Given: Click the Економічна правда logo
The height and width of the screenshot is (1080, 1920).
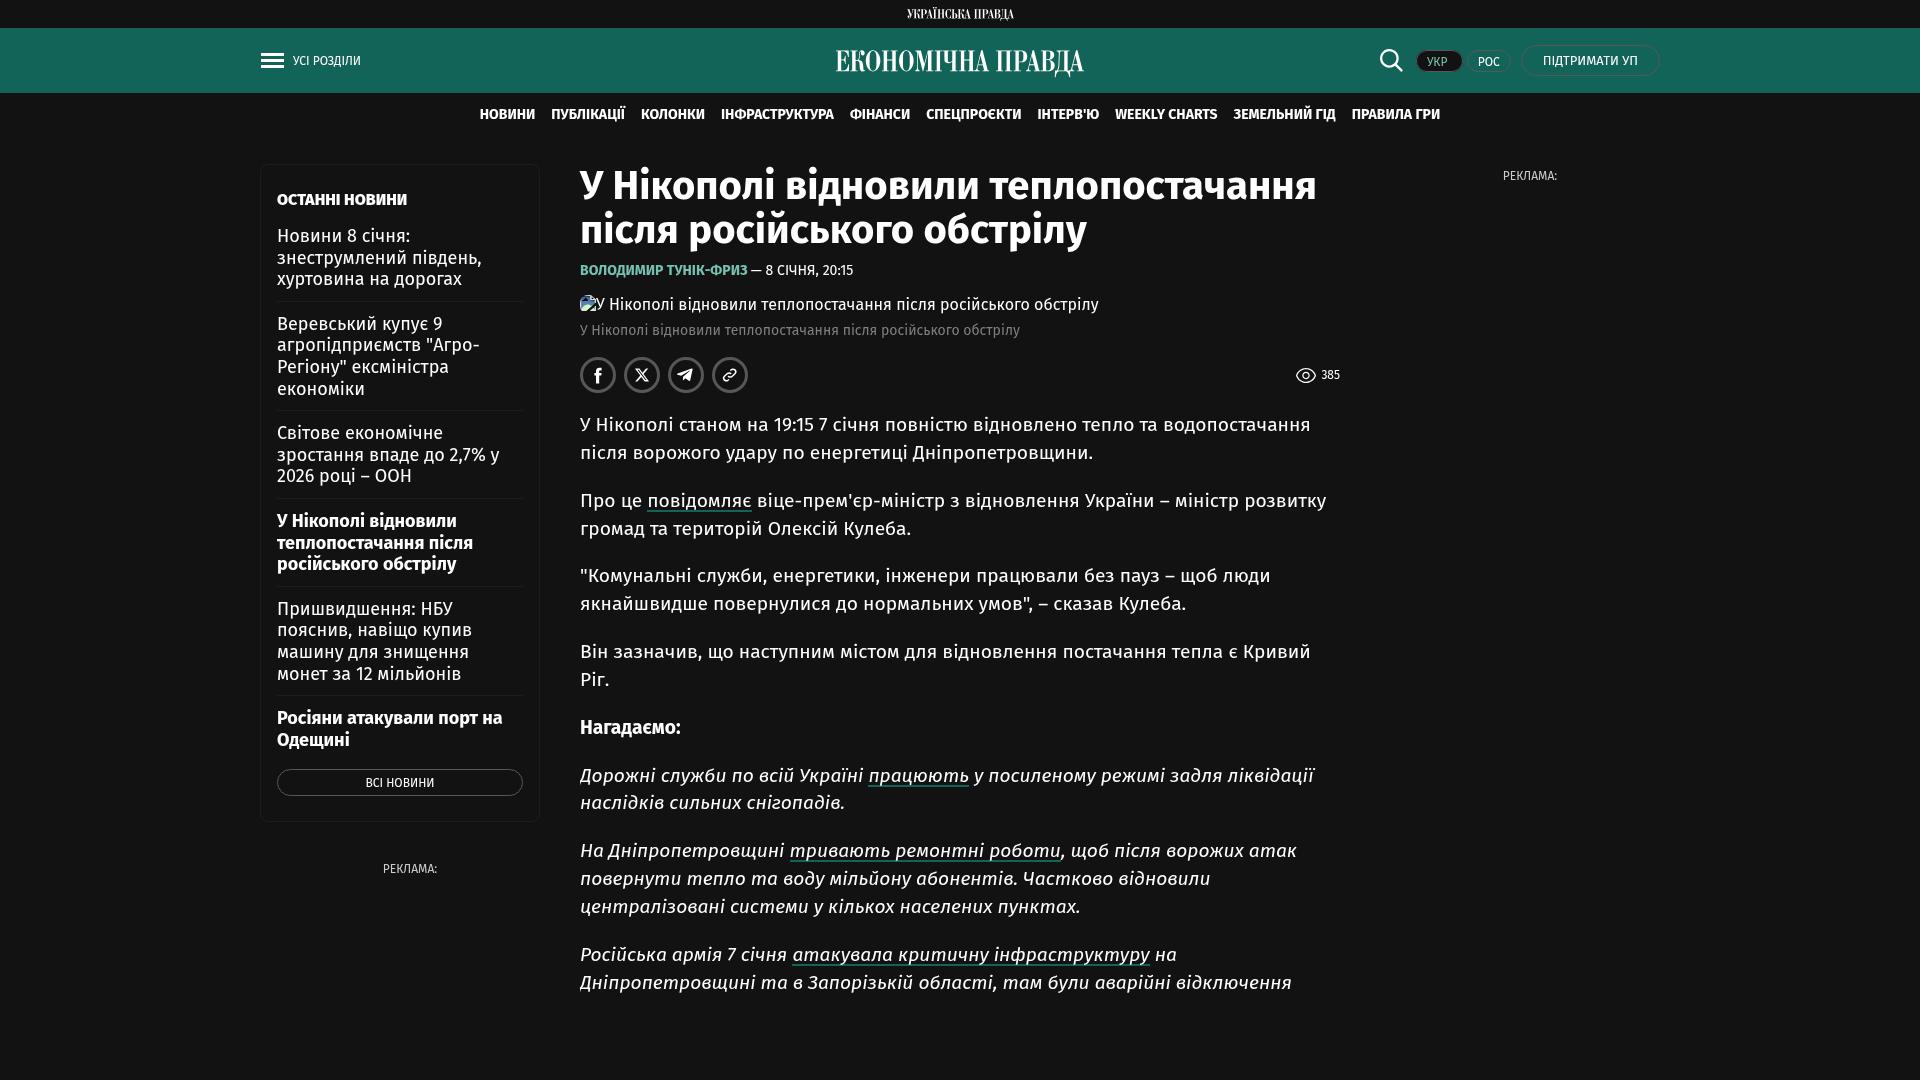Looking at the screenshot, I should click(x=959, y=62).
